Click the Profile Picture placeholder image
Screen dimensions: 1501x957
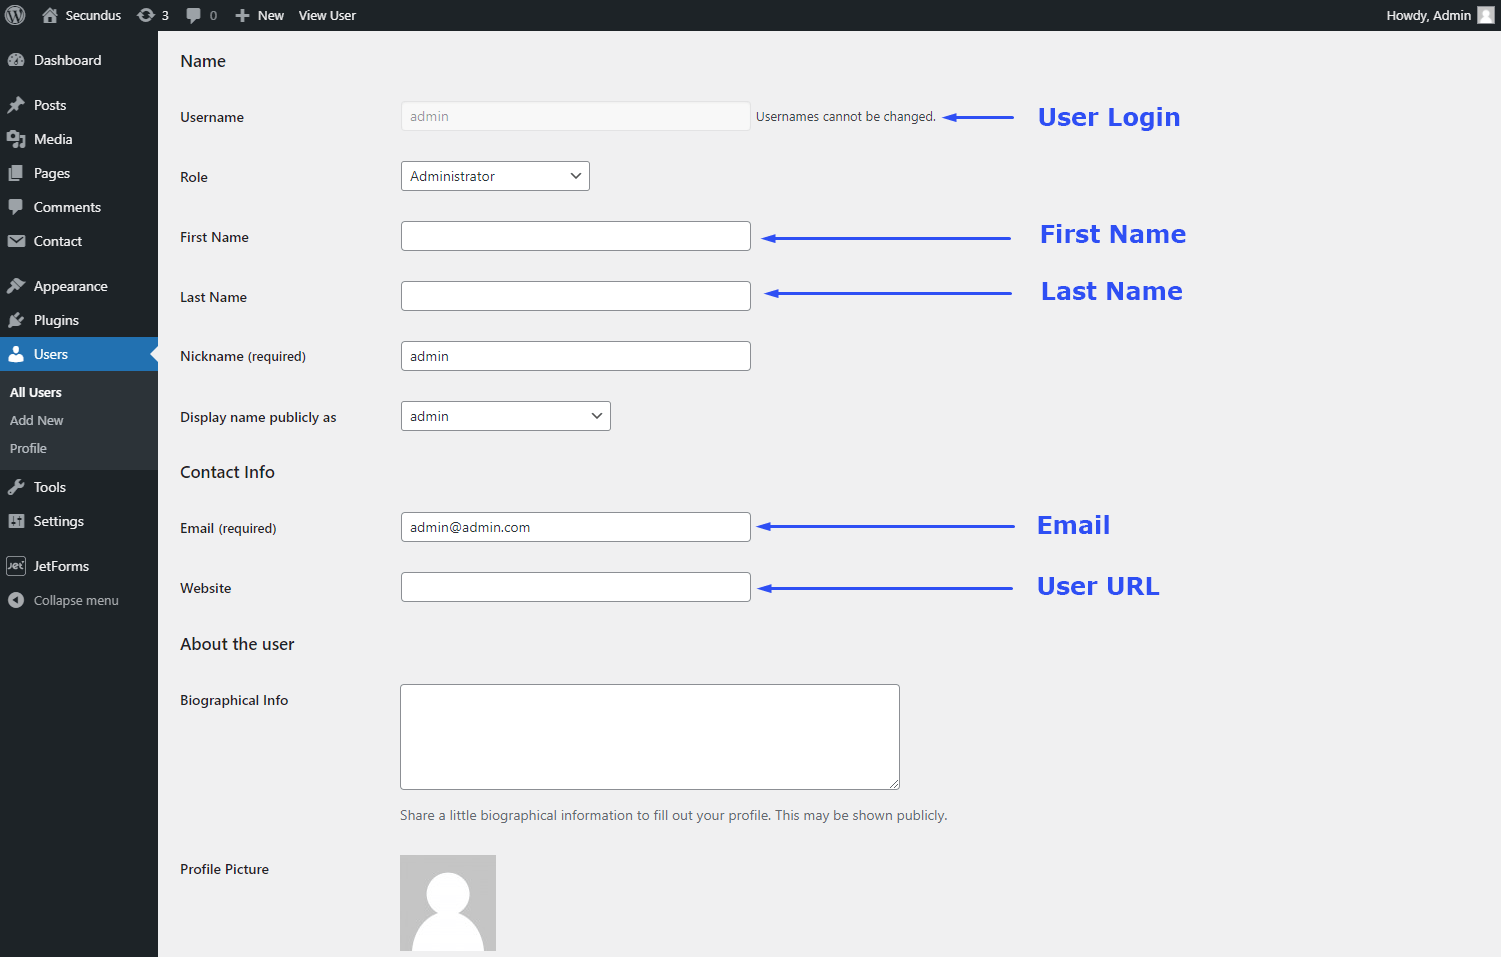pyautogui.click(x=447, y=902)
